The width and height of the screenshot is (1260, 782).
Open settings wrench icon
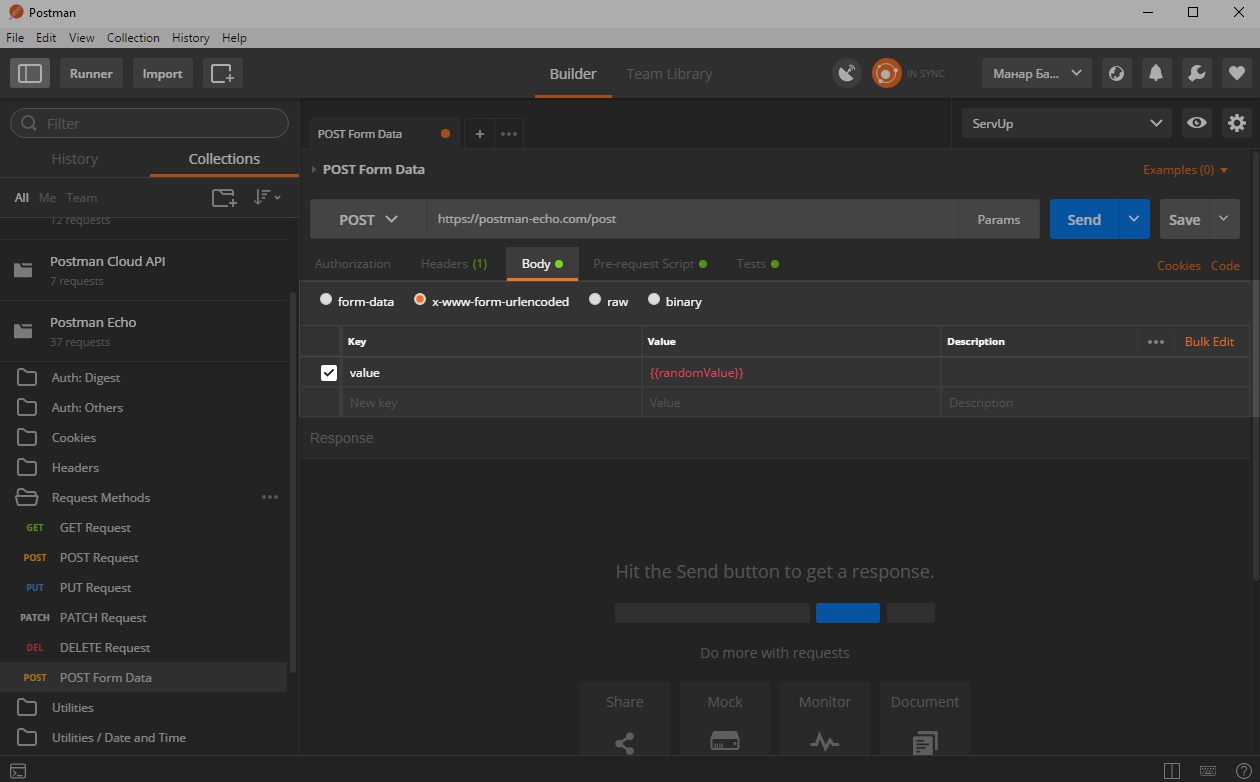click(x=1196, y=73)
